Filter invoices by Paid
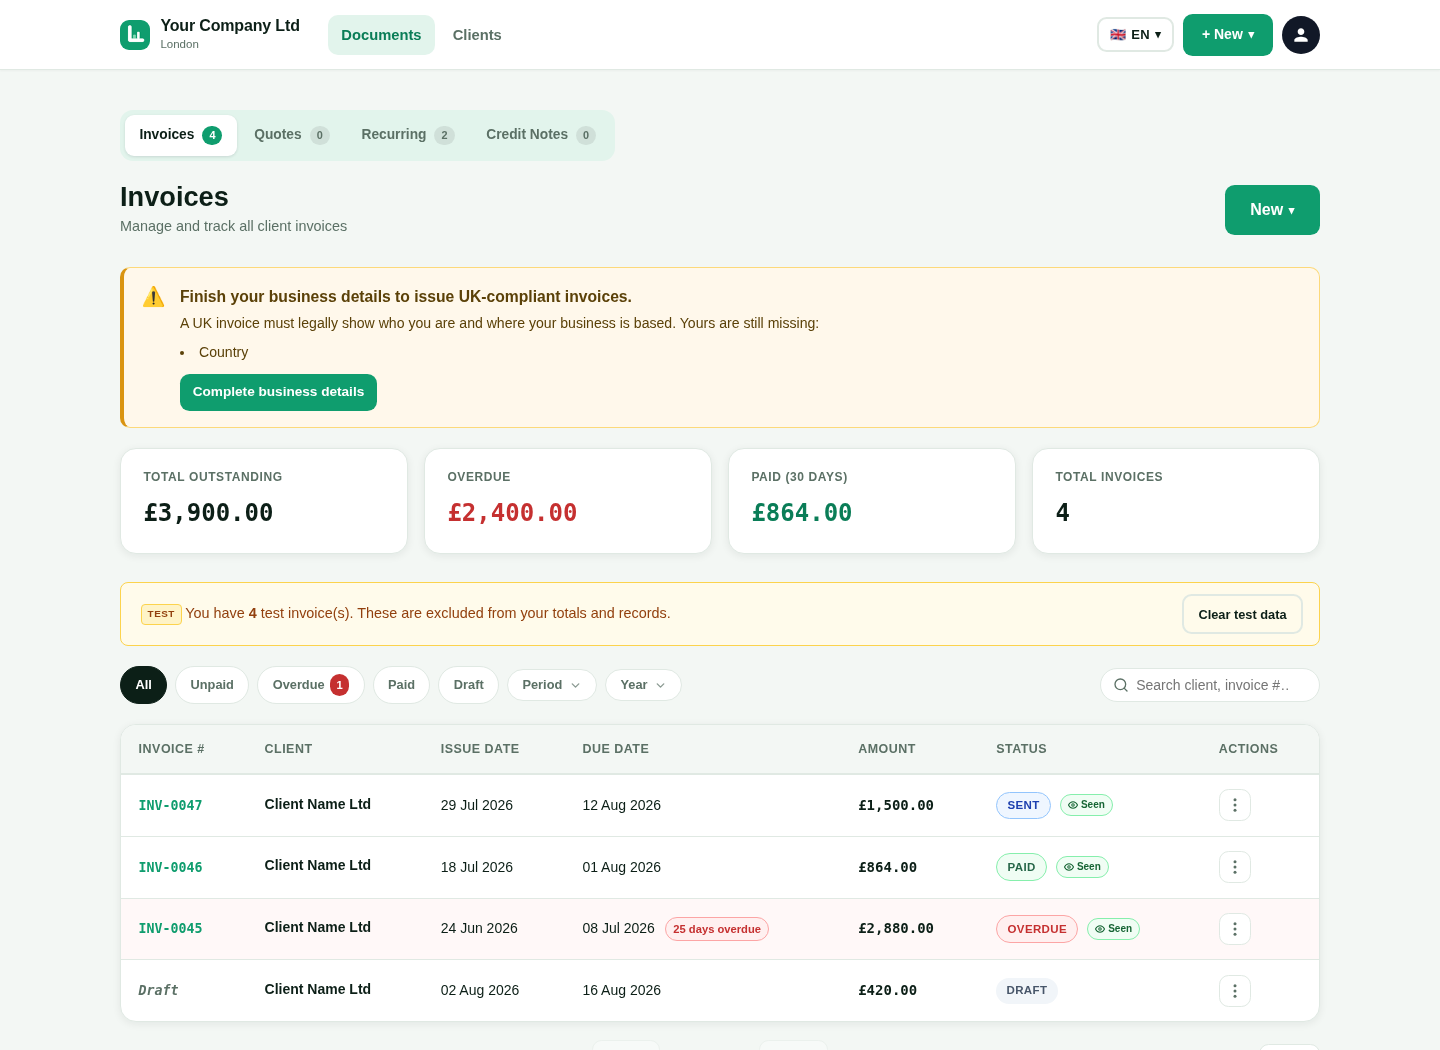Viewport: 1440px width, 1050px height. point(401,685)
